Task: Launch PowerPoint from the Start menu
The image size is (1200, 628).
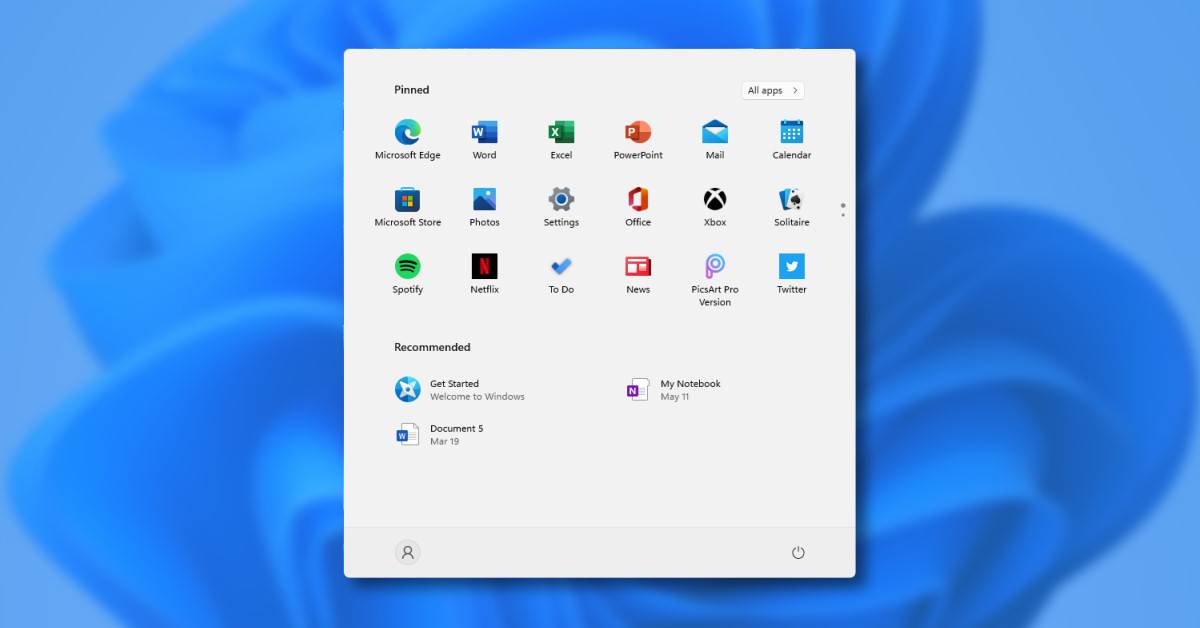Action: [x=638, y=133]
